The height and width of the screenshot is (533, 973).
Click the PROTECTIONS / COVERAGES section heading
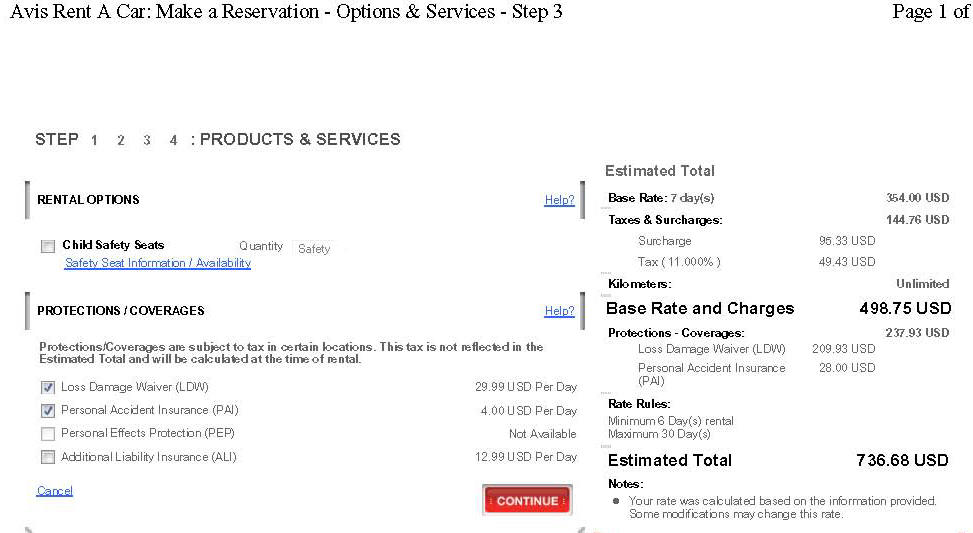(121, 311)
